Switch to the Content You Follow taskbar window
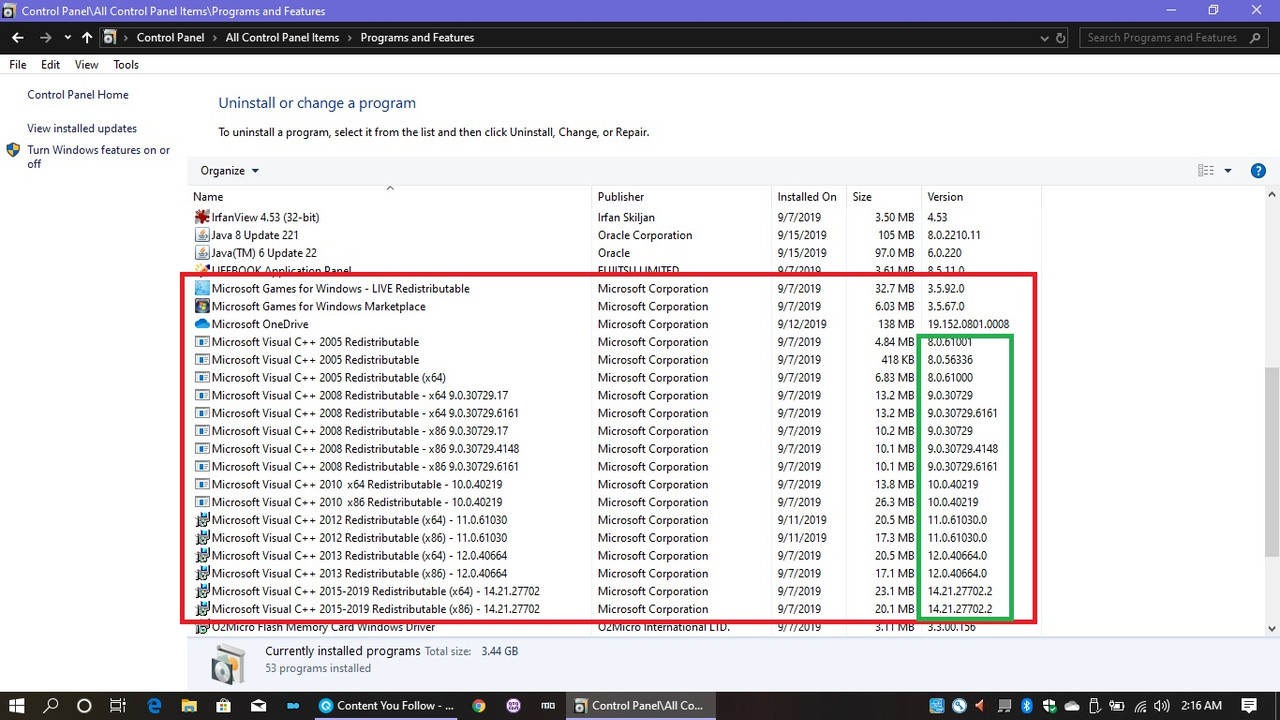 386,705
